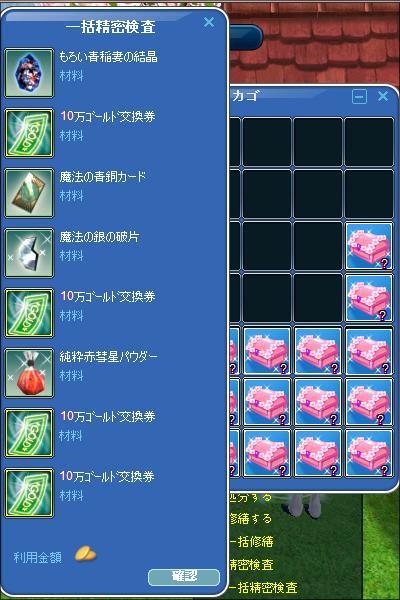Click the last 10万ゴールド交換券 ticket icon
400x600 pixels.
tap(29, 493)
